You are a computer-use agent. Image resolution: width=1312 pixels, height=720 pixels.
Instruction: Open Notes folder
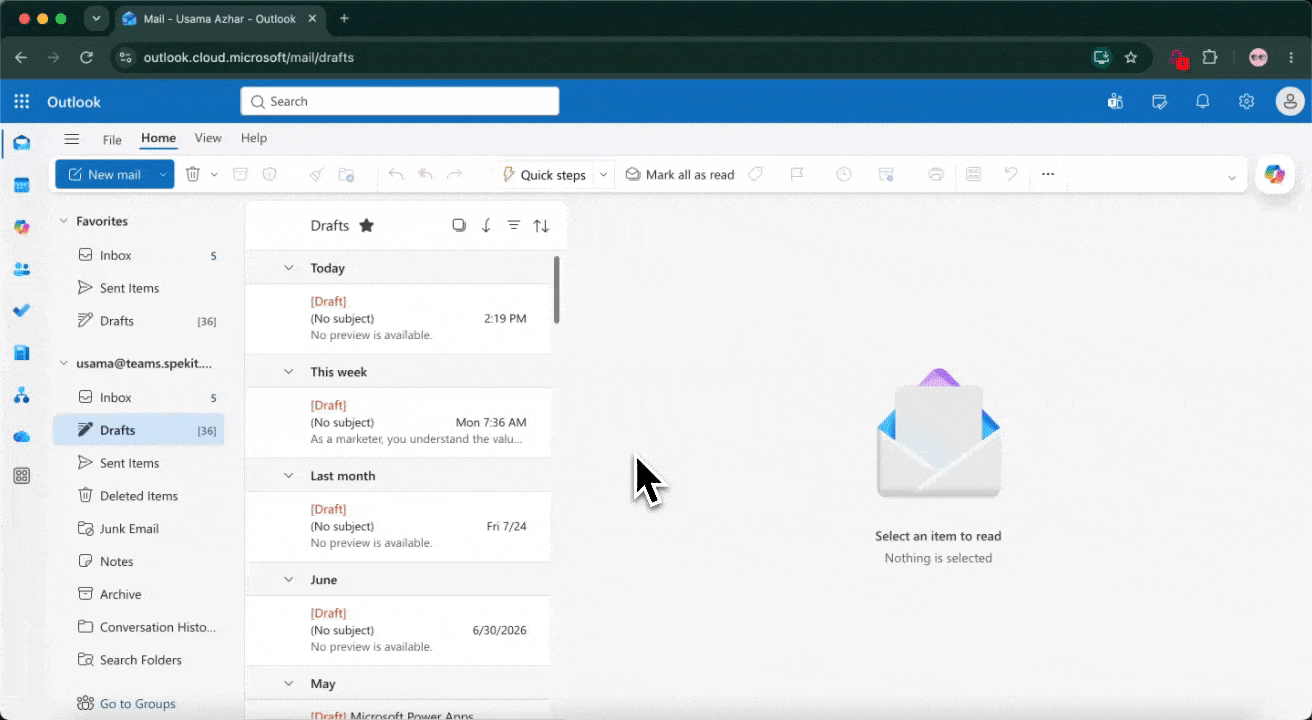coord(138,562)
